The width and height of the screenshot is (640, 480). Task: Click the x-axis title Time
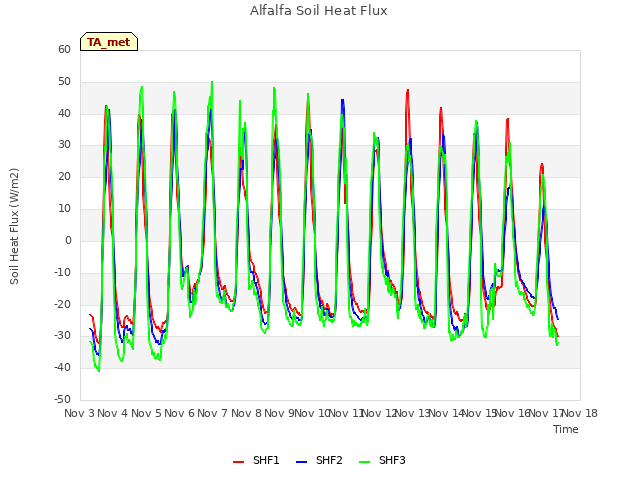coord(566,429)
